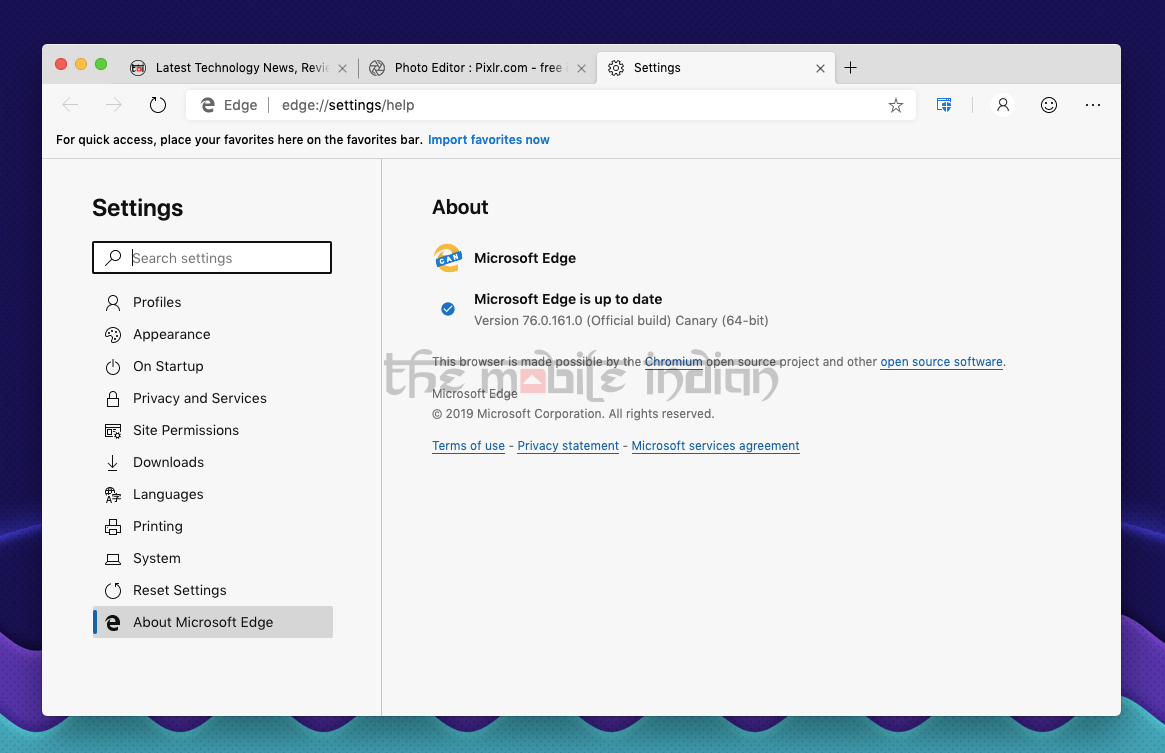
Task: Open Downloads settings section
Action: (x=212, y=462)
